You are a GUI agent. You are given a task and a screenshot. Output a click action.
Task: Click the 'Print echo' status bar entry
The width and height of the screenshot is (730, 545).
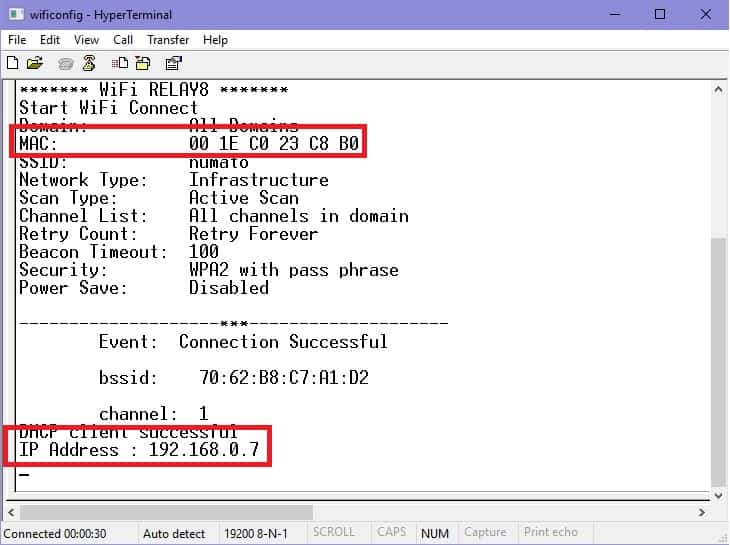tap(551, 532)
